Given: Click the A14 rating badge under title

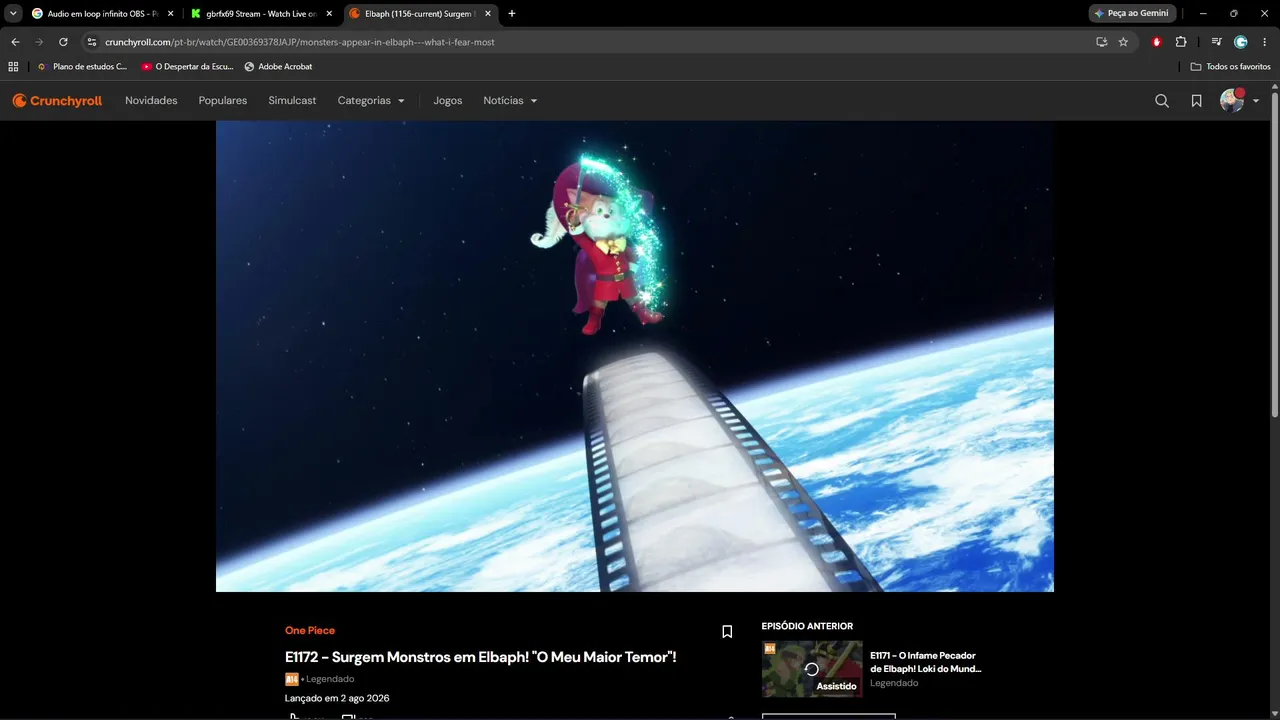Looking at the screenshot, I should [x=292, y=679].
